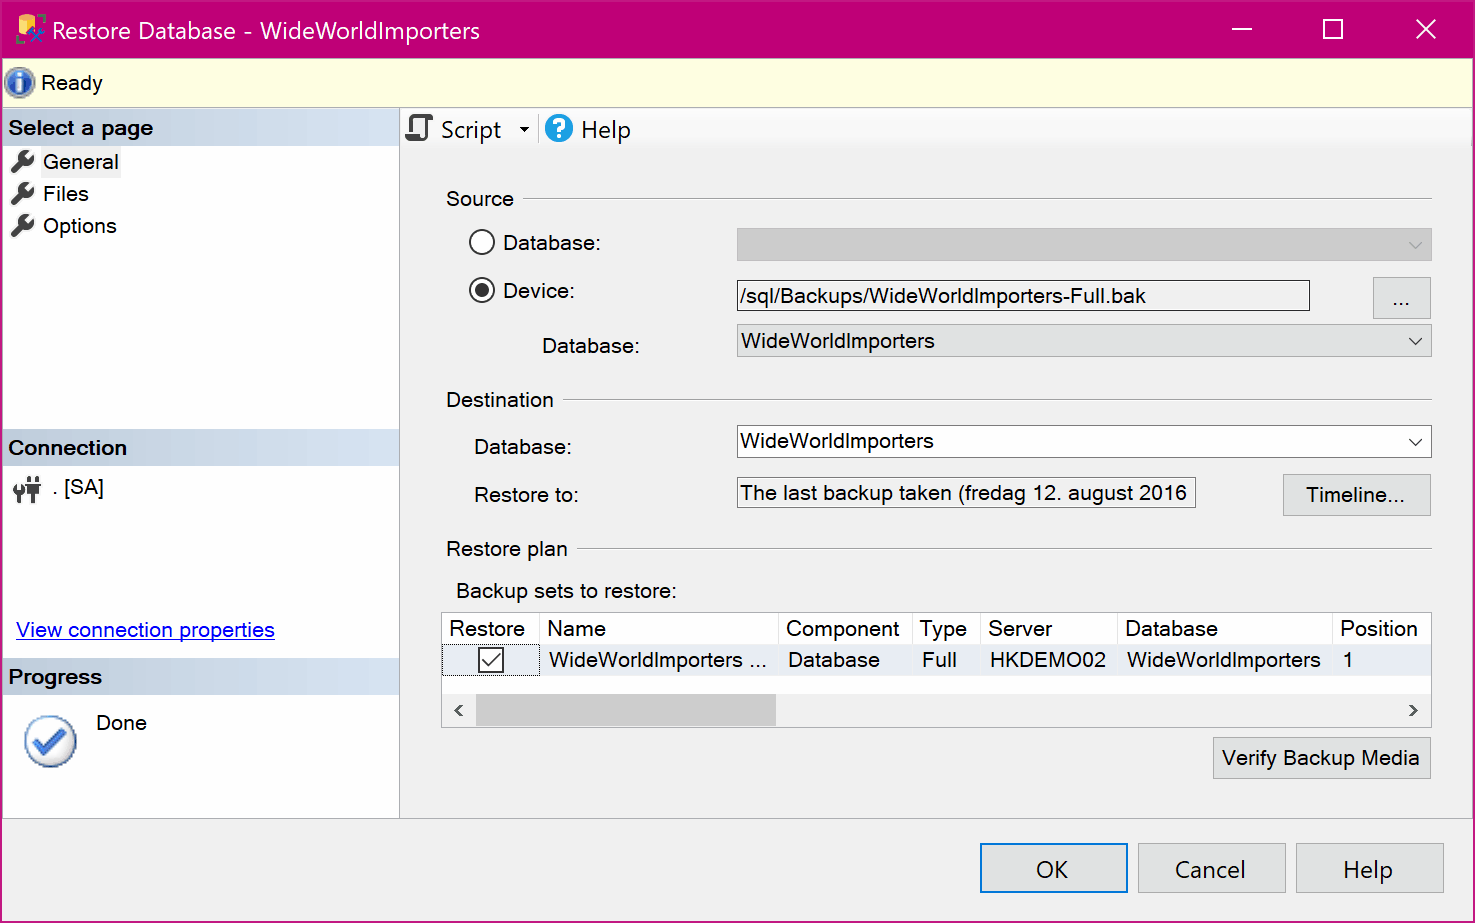Viewport: 1475px width, 923px height.
Task: Click the Help question mark icon
Action: tap(558, 128)
